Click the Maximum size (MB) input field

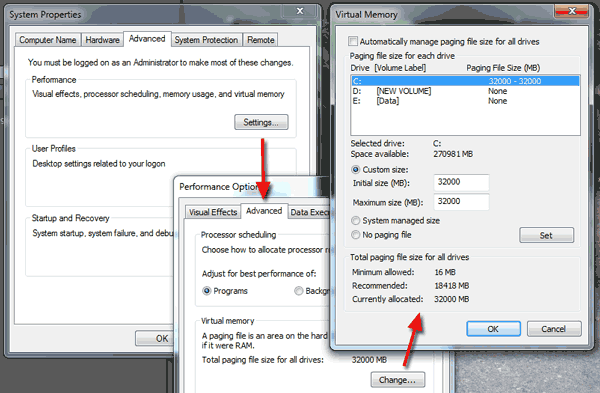click(461, 202)
